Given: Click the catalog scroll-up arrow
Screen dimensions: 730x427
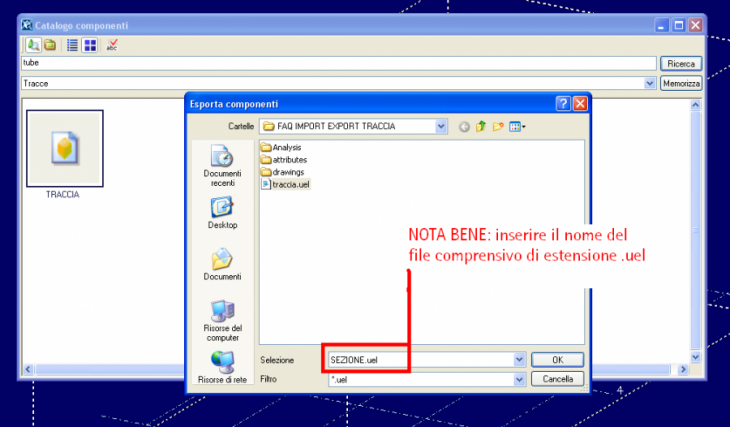Looking at the screenshot, I should (695, 105).
